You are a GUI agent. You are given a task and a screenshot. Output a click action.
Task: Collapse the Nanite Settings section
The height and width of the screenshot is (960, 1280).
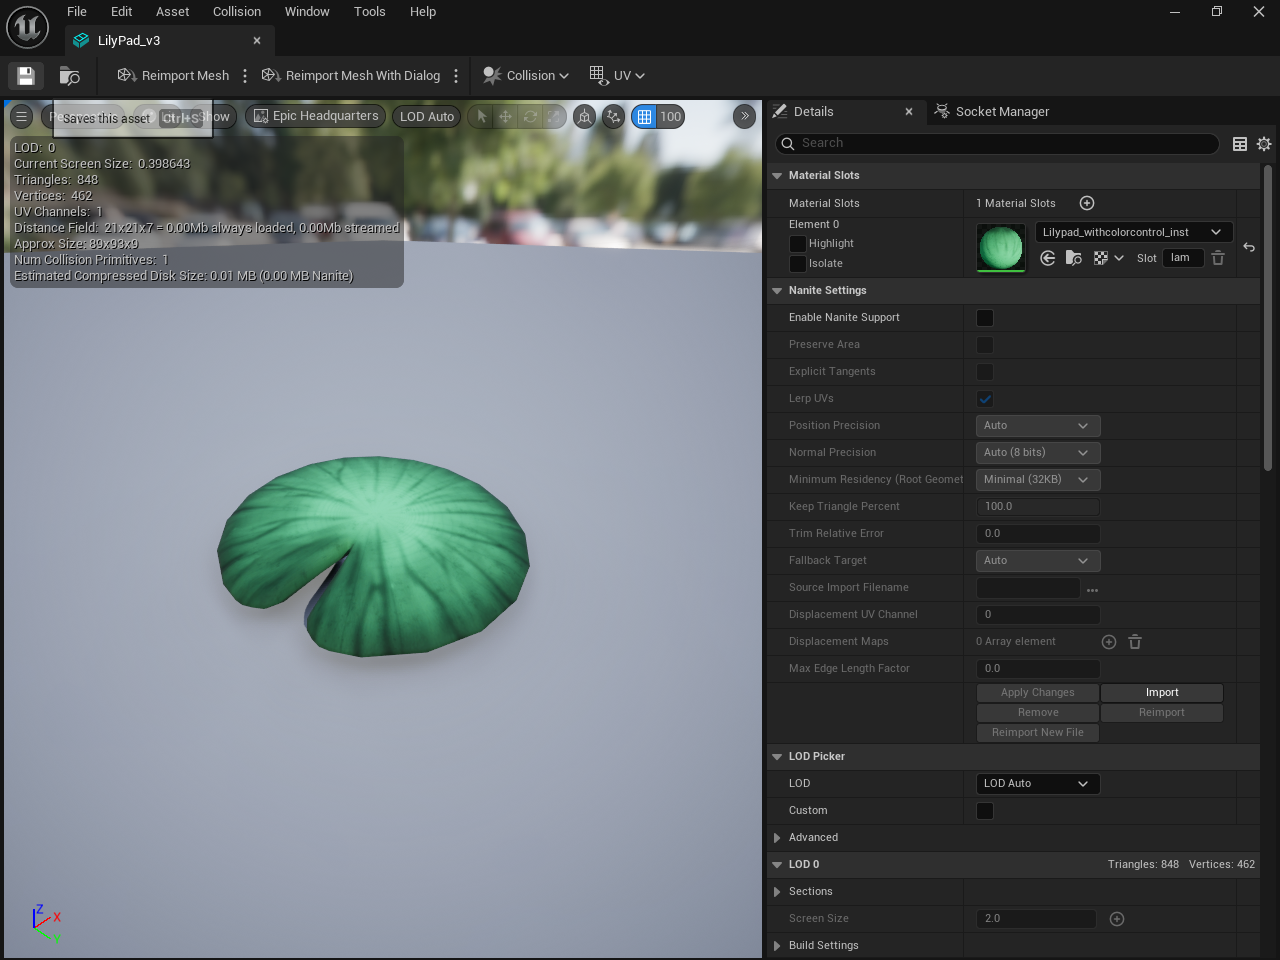[x=777, y=291]
